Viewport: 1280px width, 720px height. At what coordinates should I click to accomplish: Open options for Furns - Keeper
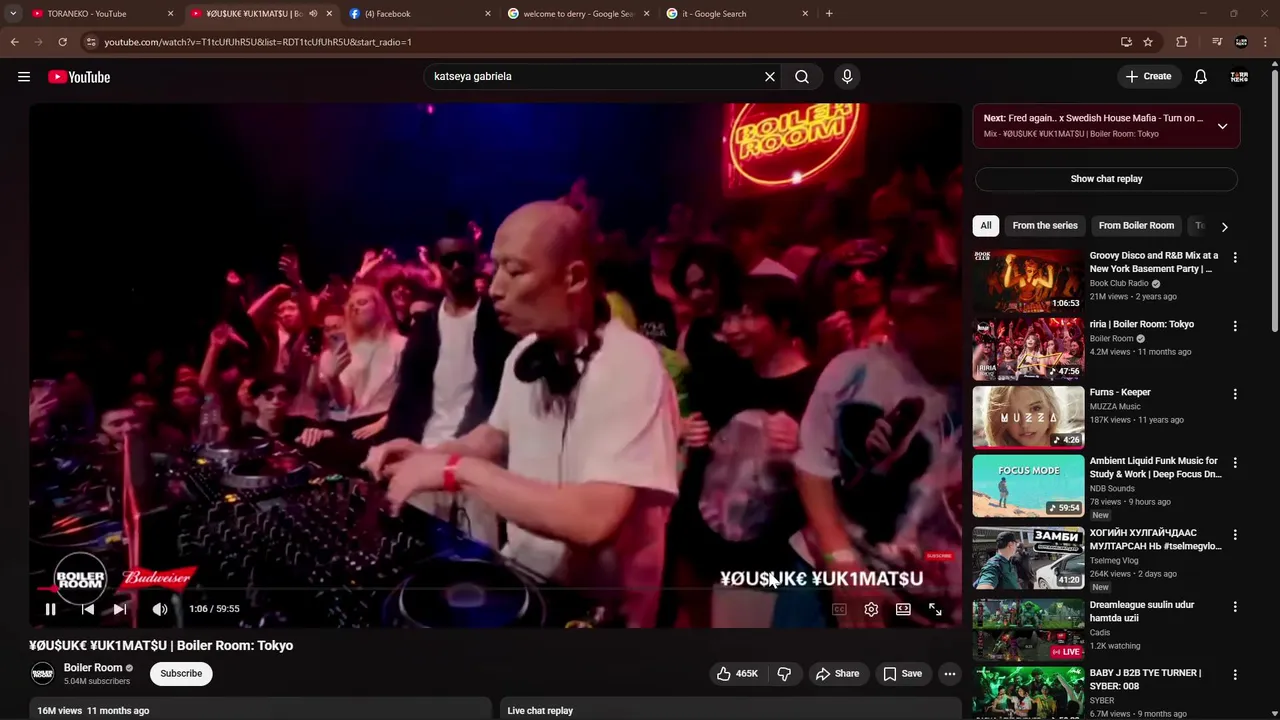(x=1235, y=394)
